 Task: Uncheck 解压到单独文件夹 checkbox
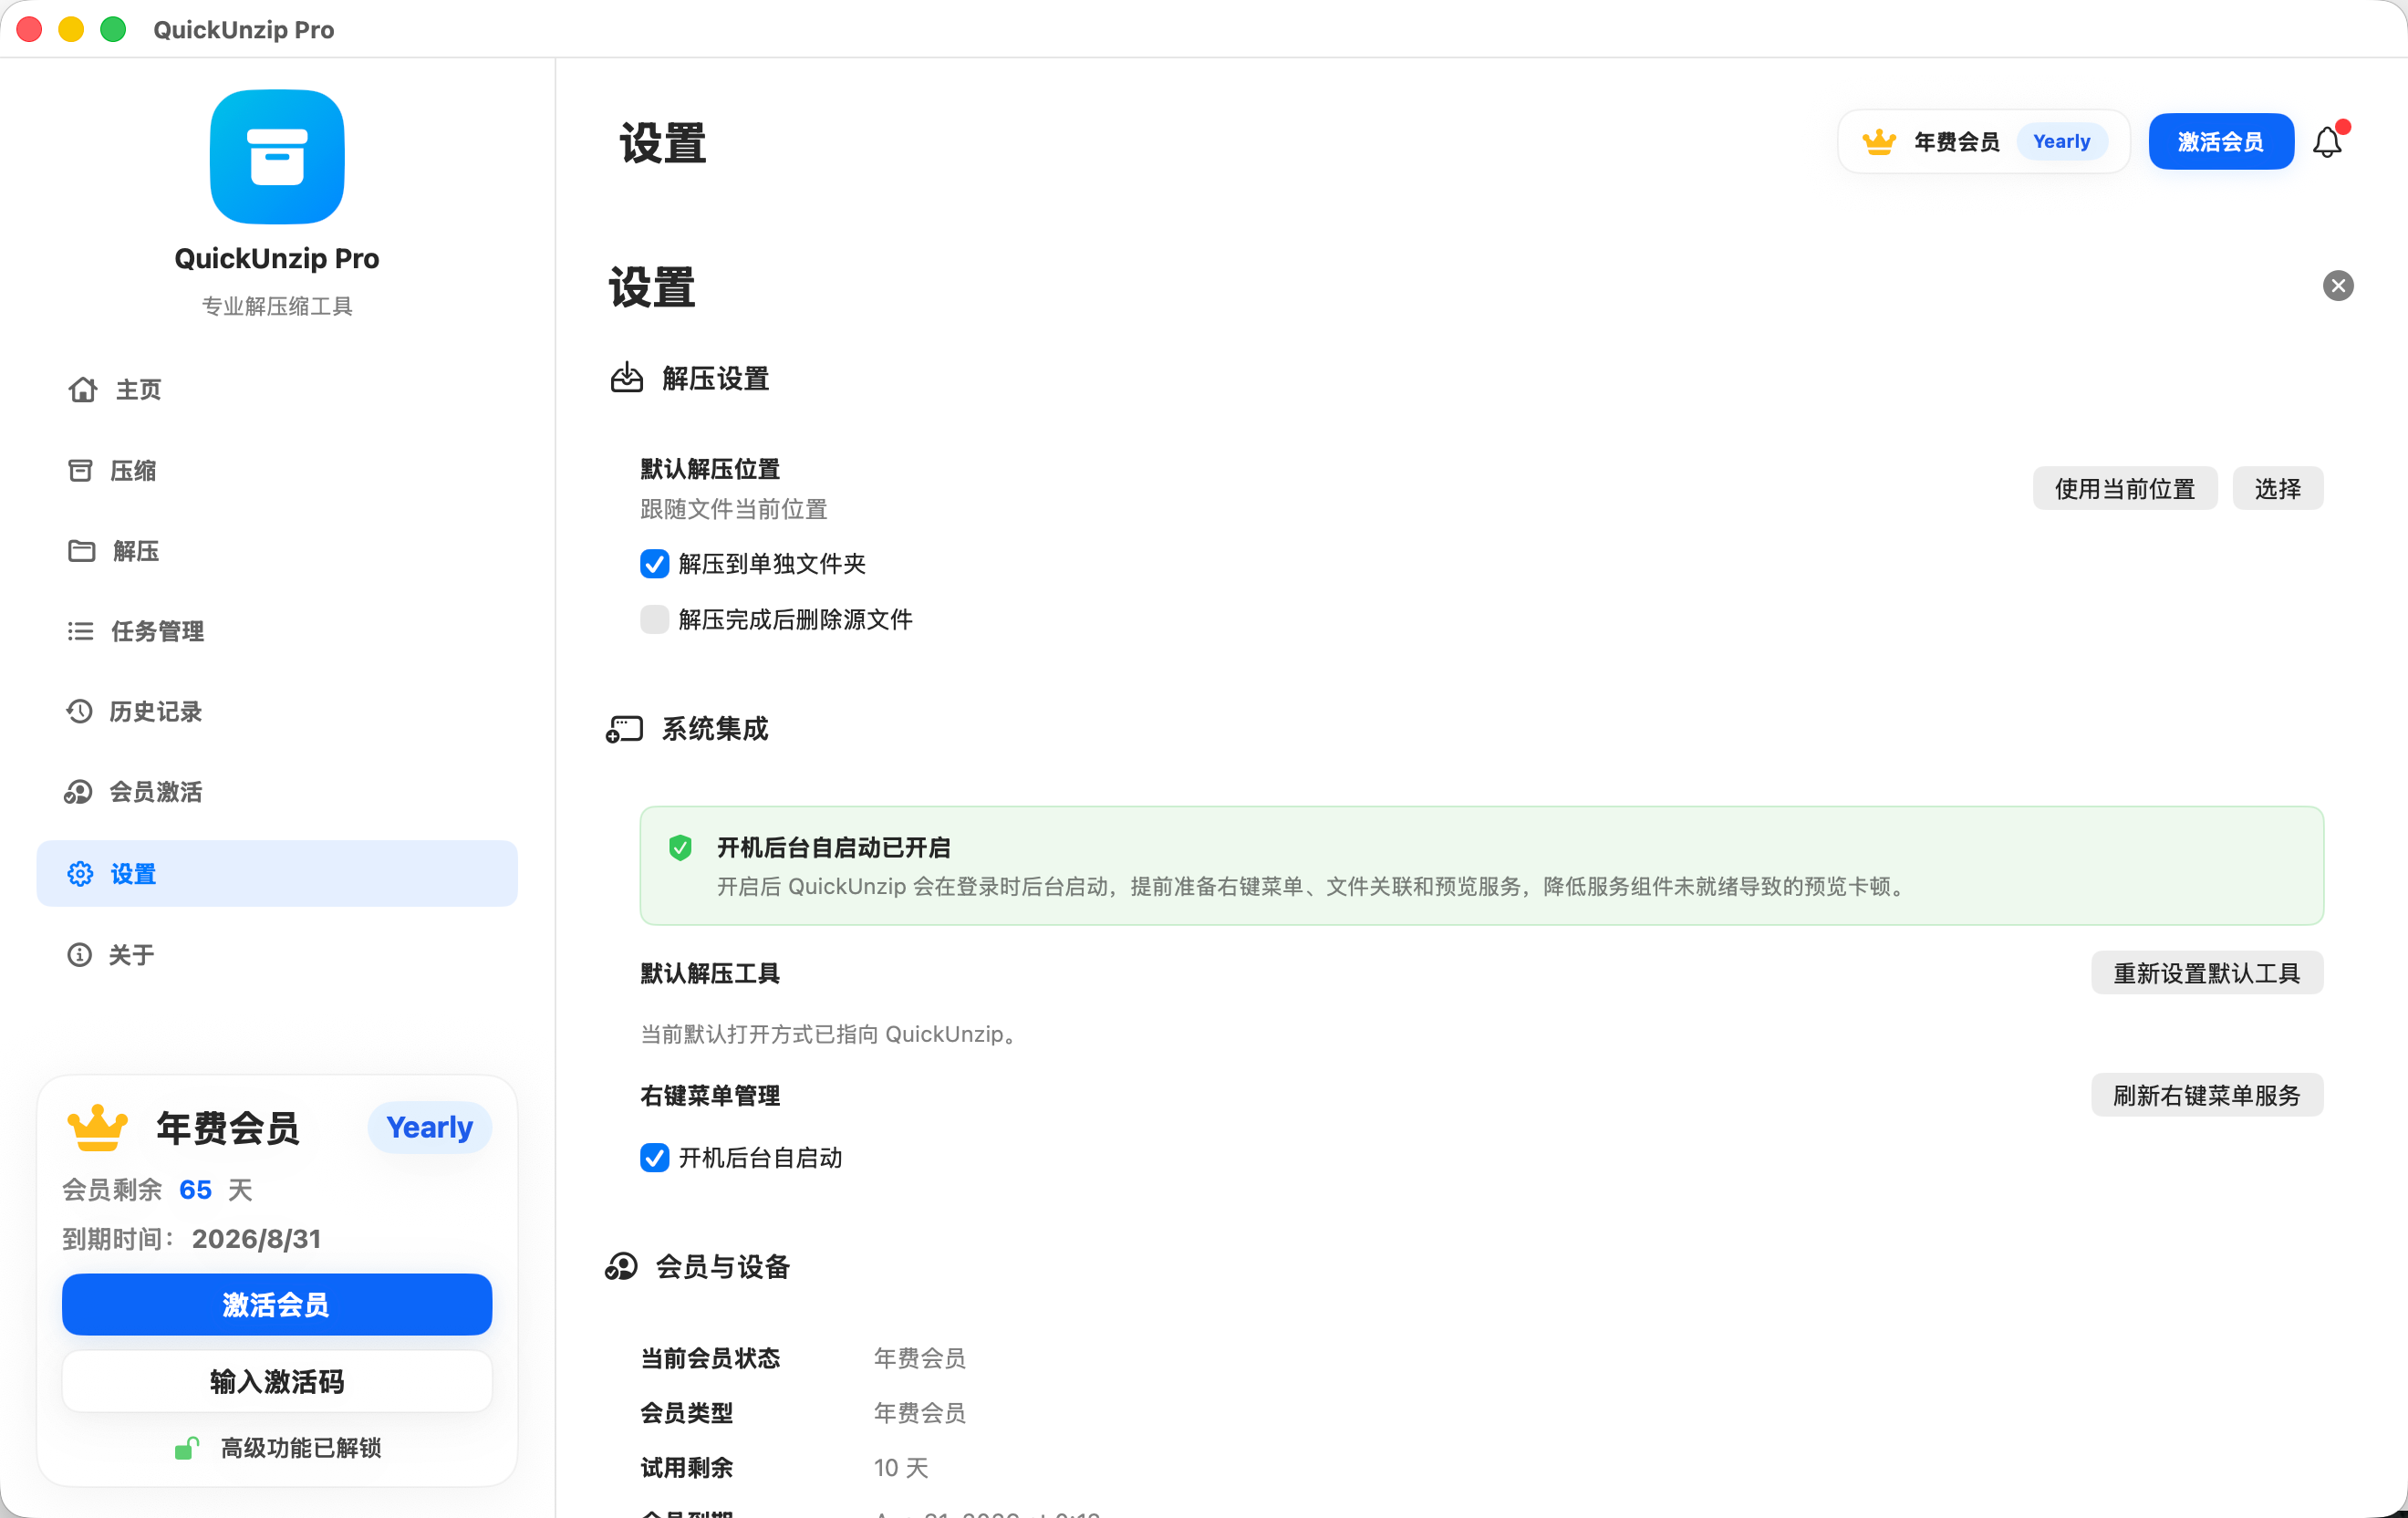pos(654,564)
